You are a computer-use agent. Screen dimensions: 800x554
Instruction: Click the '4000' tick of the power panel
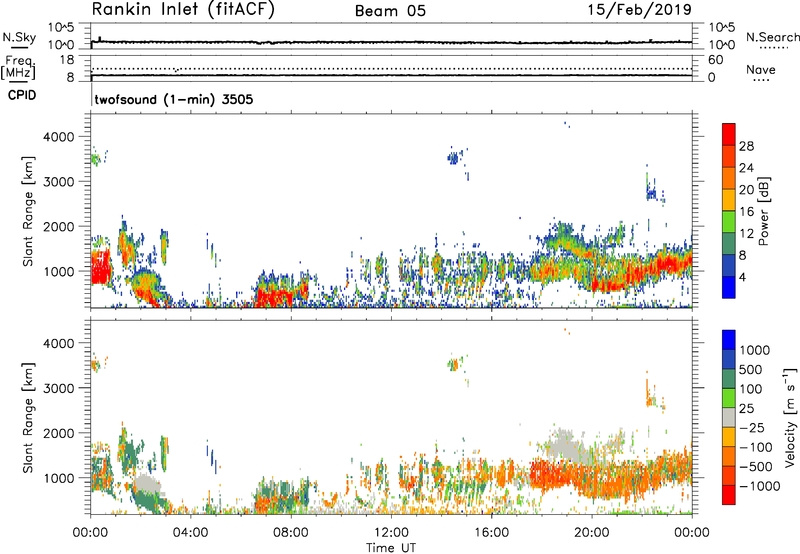click(x=59, y=137)
